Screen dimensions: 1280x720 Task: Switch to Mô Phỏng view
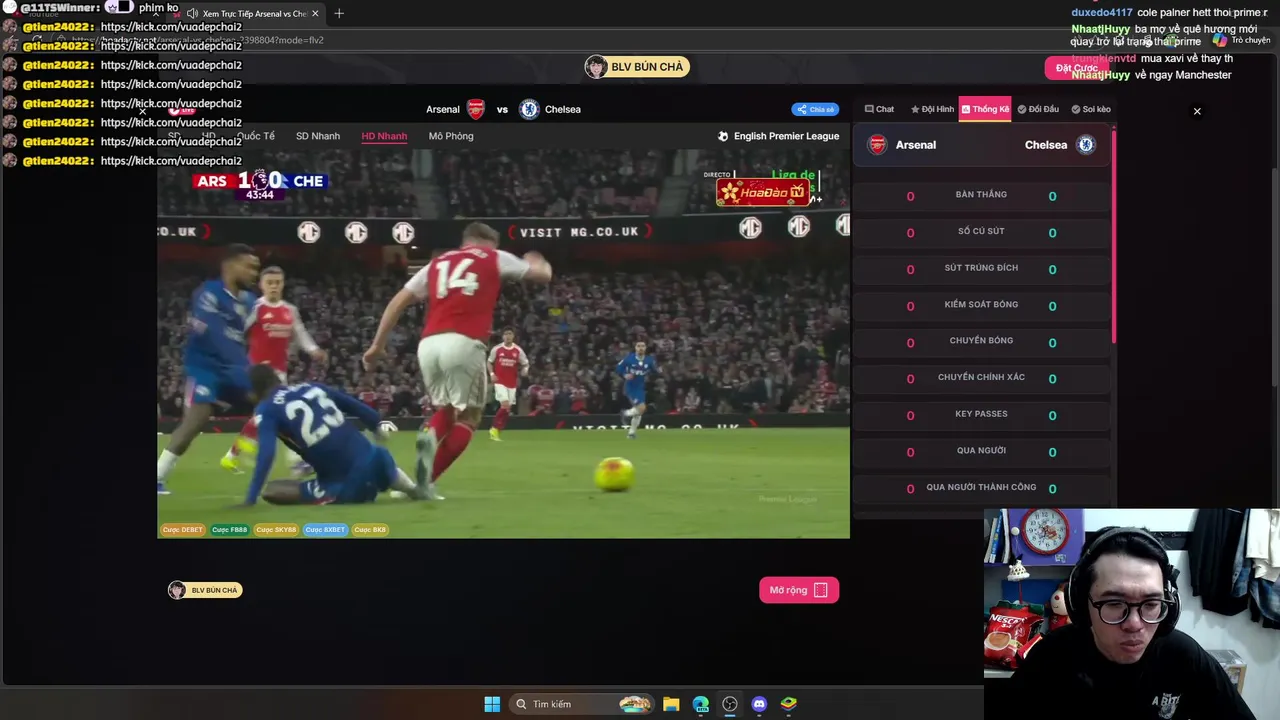(x=451, y=136)
